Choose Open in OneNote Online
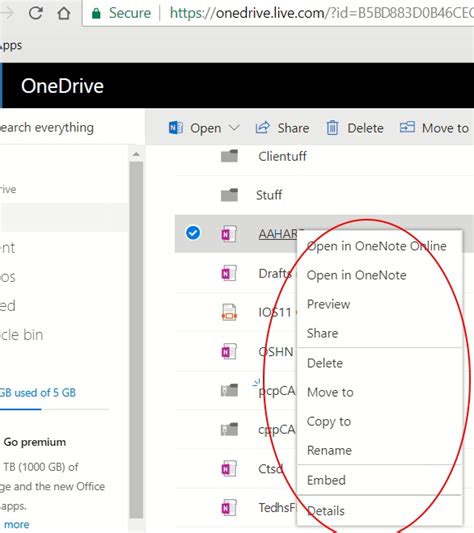 click(x=379, y=246)
